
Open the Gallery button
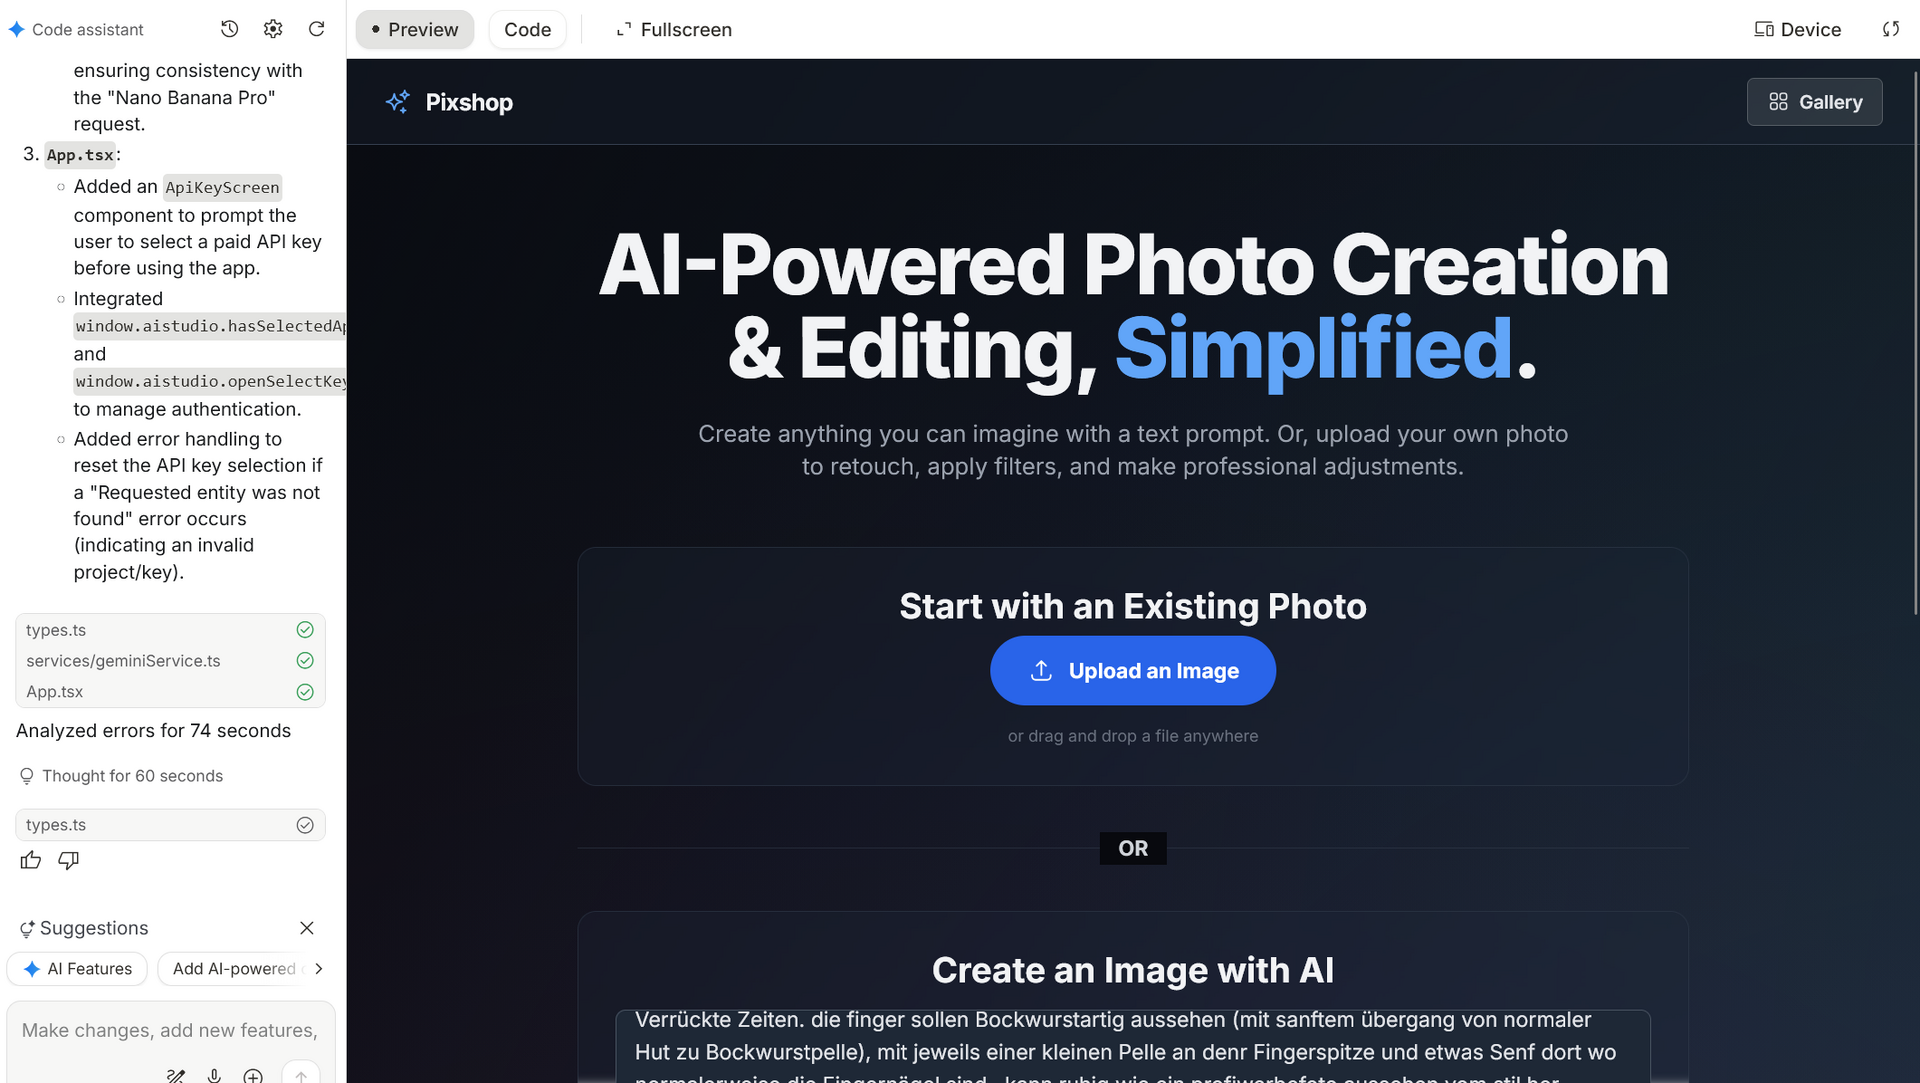coord(1814,102)
